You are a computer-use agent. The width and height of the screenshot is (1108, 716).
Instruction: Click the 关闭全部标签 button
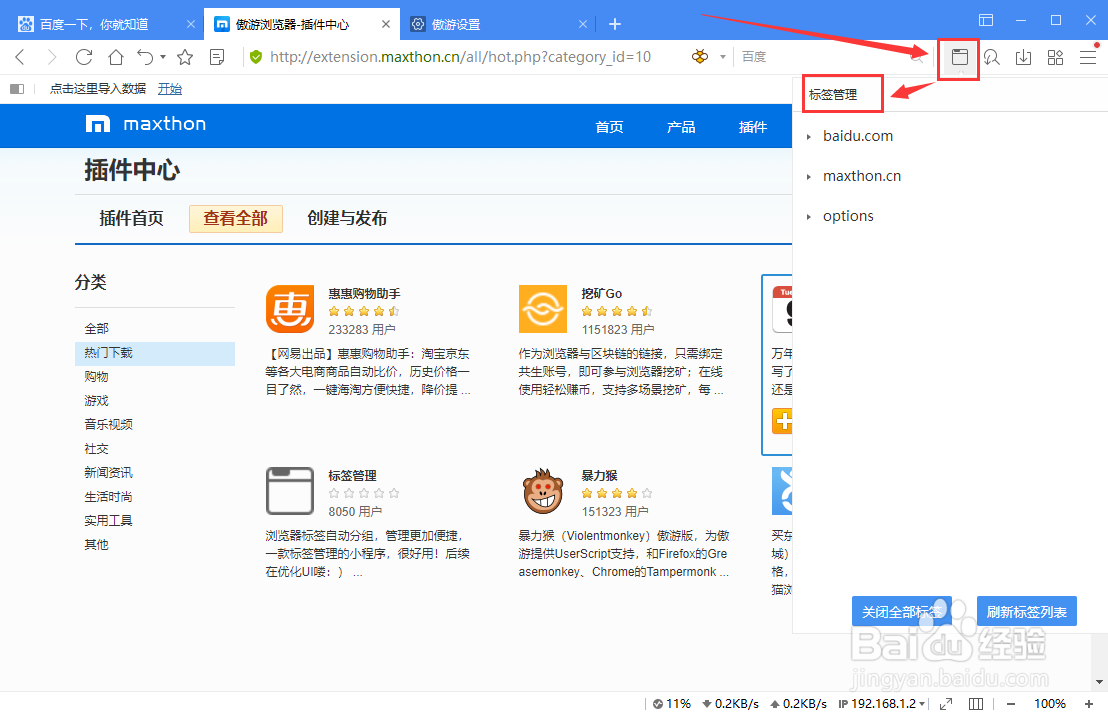[902, 611]
